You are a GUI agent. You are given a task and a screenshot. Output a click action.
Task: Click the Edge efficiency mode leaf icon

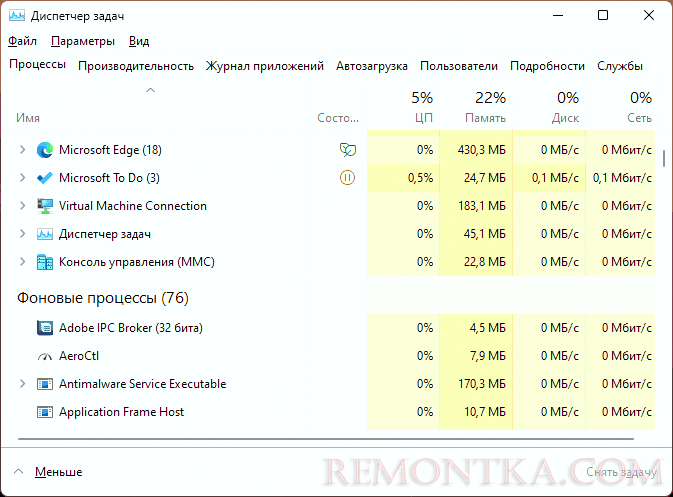point(347,150)
